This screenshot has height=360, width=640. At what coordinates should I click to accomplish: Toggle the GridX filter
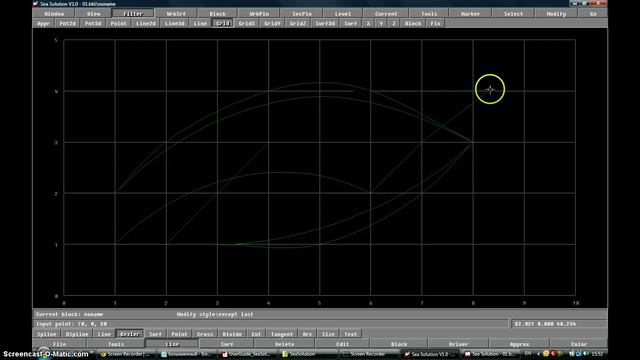[247, 23]
